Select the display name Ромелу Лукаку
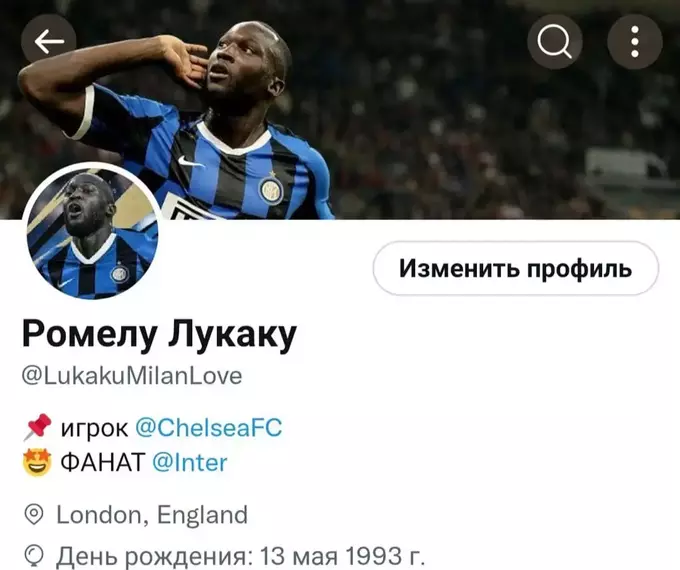This screenshot has width=680, height=570. [159, 335]
